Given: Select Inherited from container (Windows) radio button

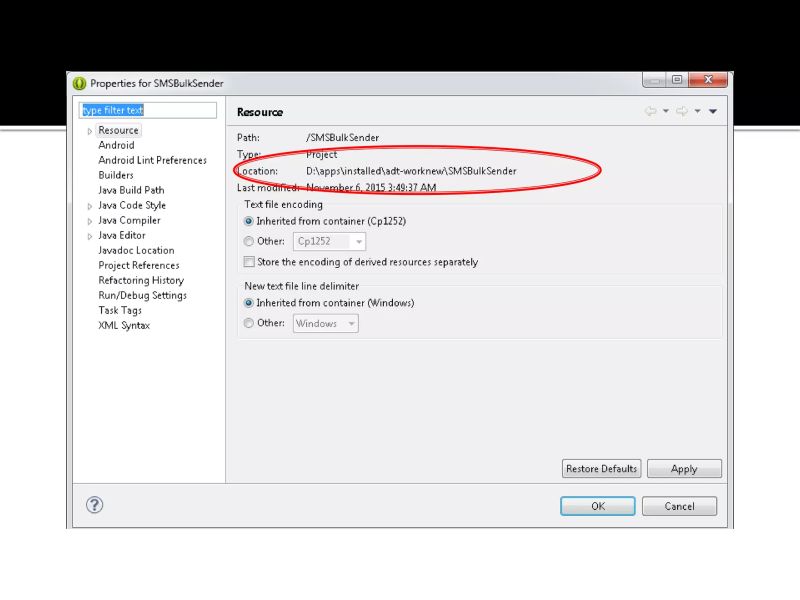Looking at the screenshot, I should click(249, 303).
